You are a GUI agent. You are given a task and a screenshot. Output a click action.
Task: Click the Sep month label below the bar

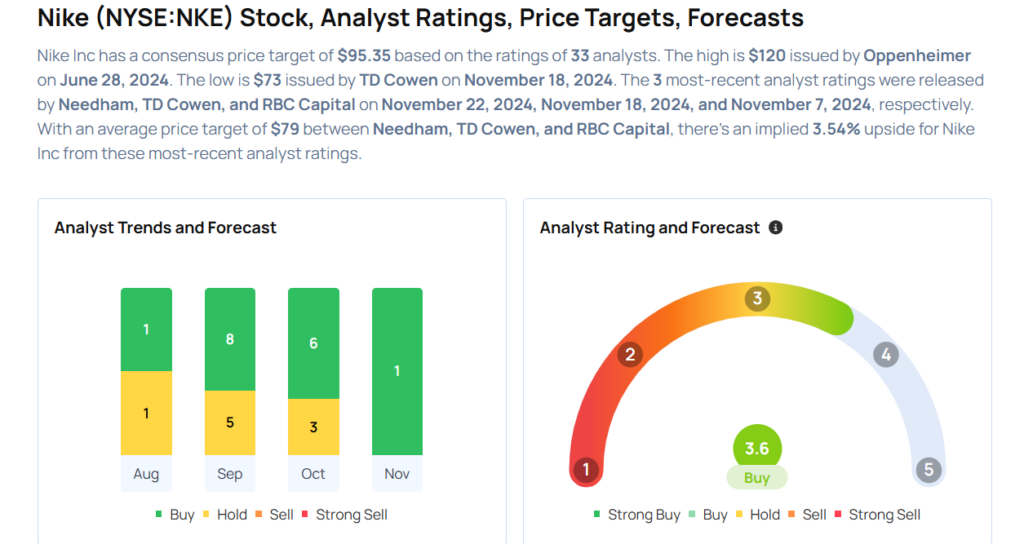tap(229, 474)
